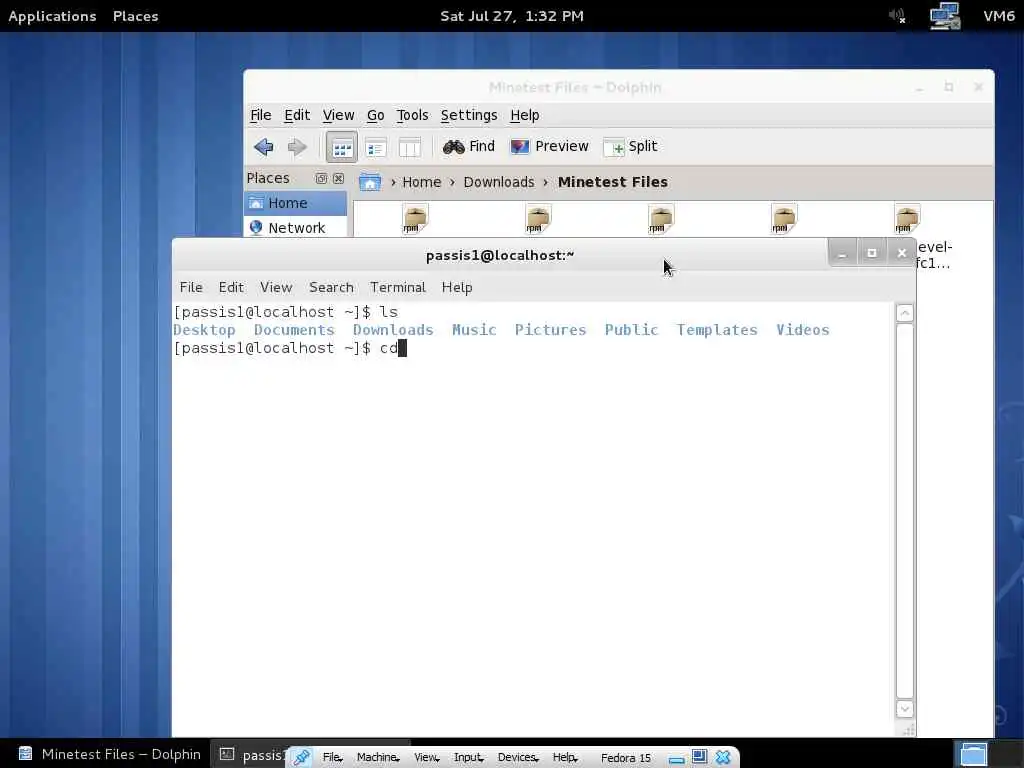Click Minetest Files in the breadcrumb path
The image size is (1024, 768).
pos(613,182)
